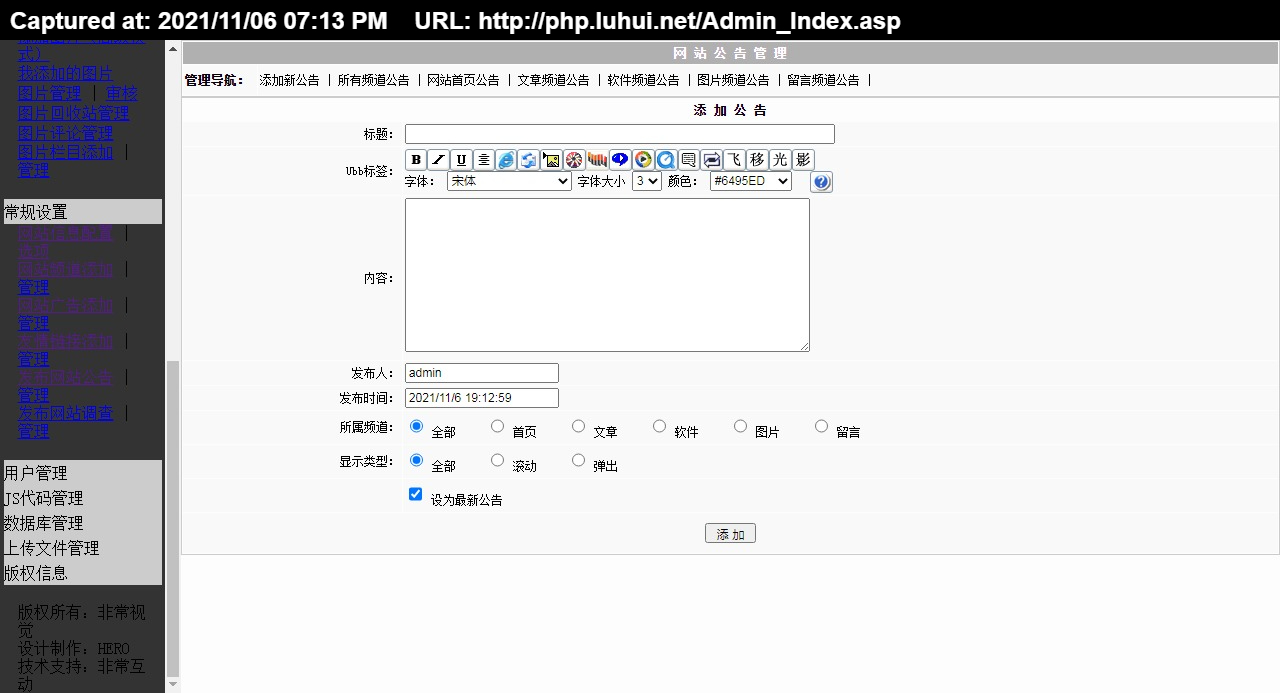Open the 字体 font dropdown
Image resolution: width=1280 pixels, height=693 pixels.
tap(509, 181)
